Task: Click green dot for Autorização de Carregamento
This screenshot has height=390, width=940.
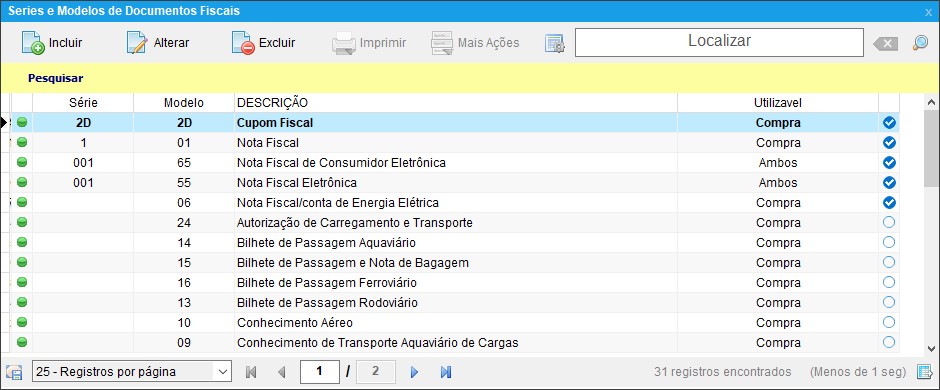Action: point(22,222)
